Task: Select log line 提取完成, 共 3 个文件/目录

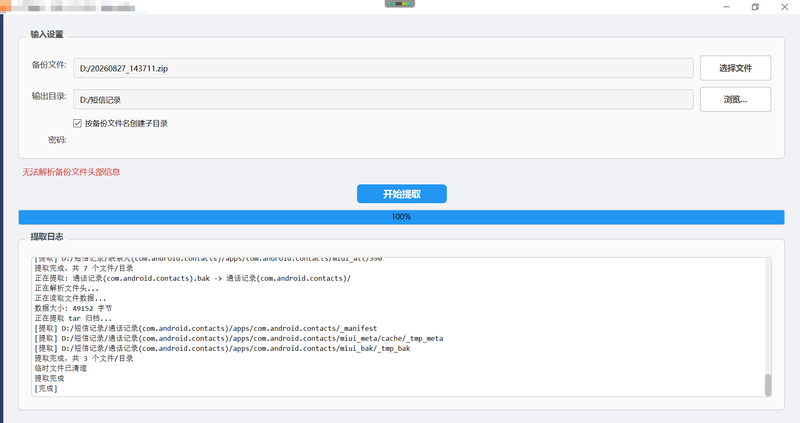Action: coord(84,358)
